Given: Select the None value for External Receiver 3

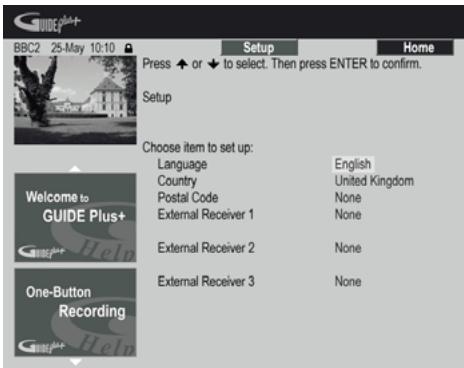Looking at the screenshot, I should (x=348, y=281).
